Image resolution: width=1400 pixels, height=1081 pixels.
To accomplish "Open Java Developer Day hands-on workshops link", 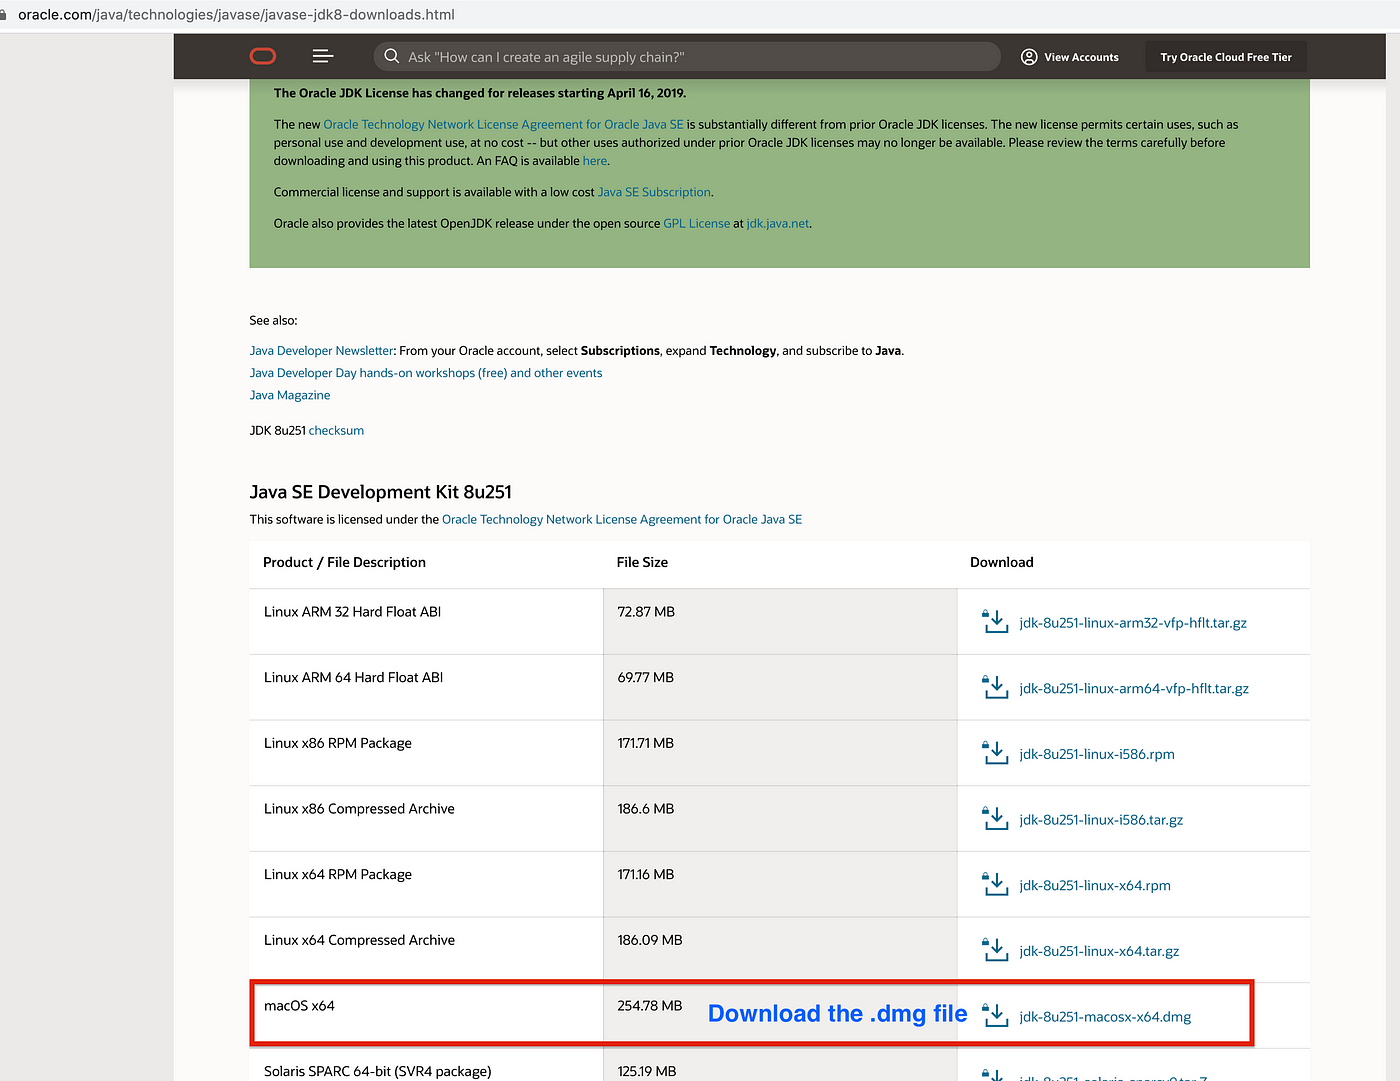I will (426, 372).
